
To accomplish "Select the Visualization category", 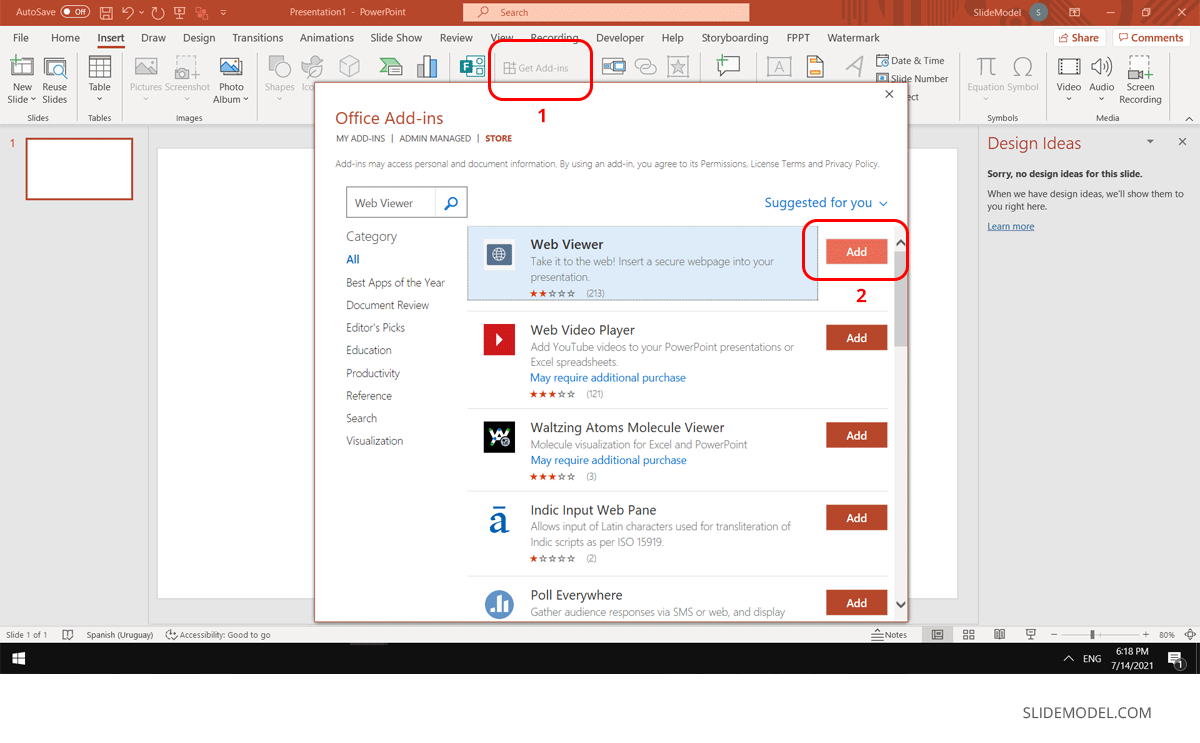I will pos(375,441).
